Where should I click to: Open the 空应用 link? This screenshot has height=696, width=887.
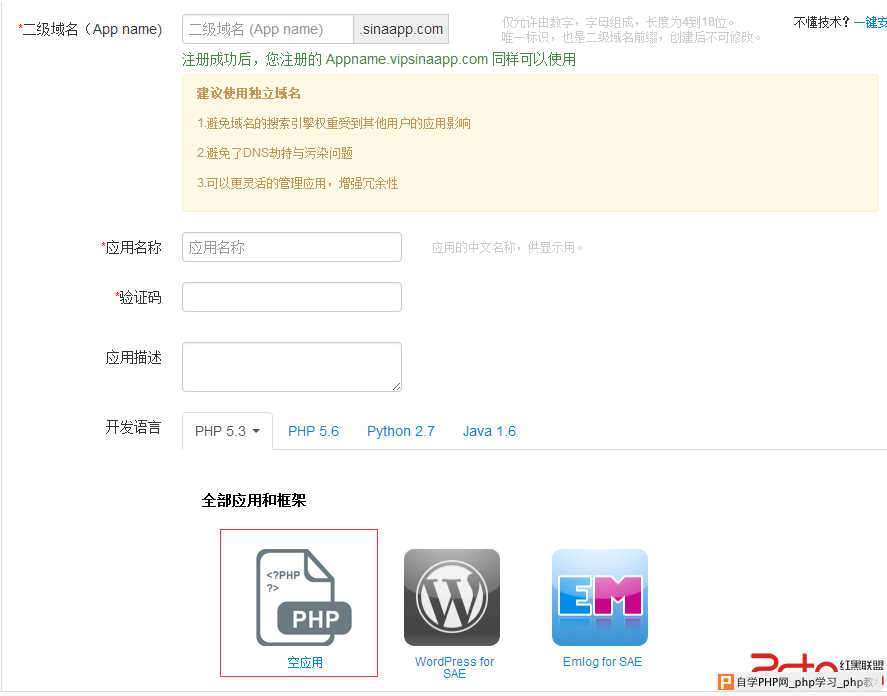tap(305, 663)
